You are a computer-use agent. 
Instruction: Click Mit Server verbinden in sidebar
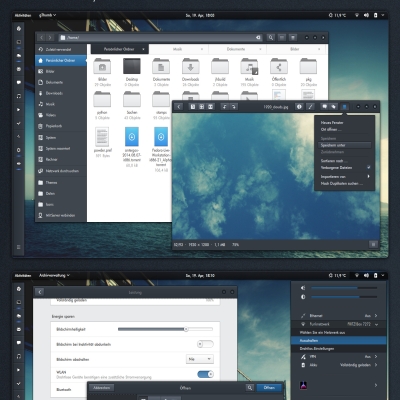[x=61, y=215]
